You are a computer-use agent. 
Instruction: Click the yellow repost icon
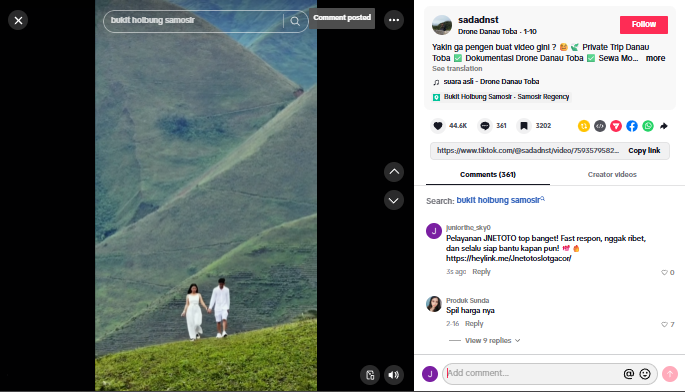584,126
